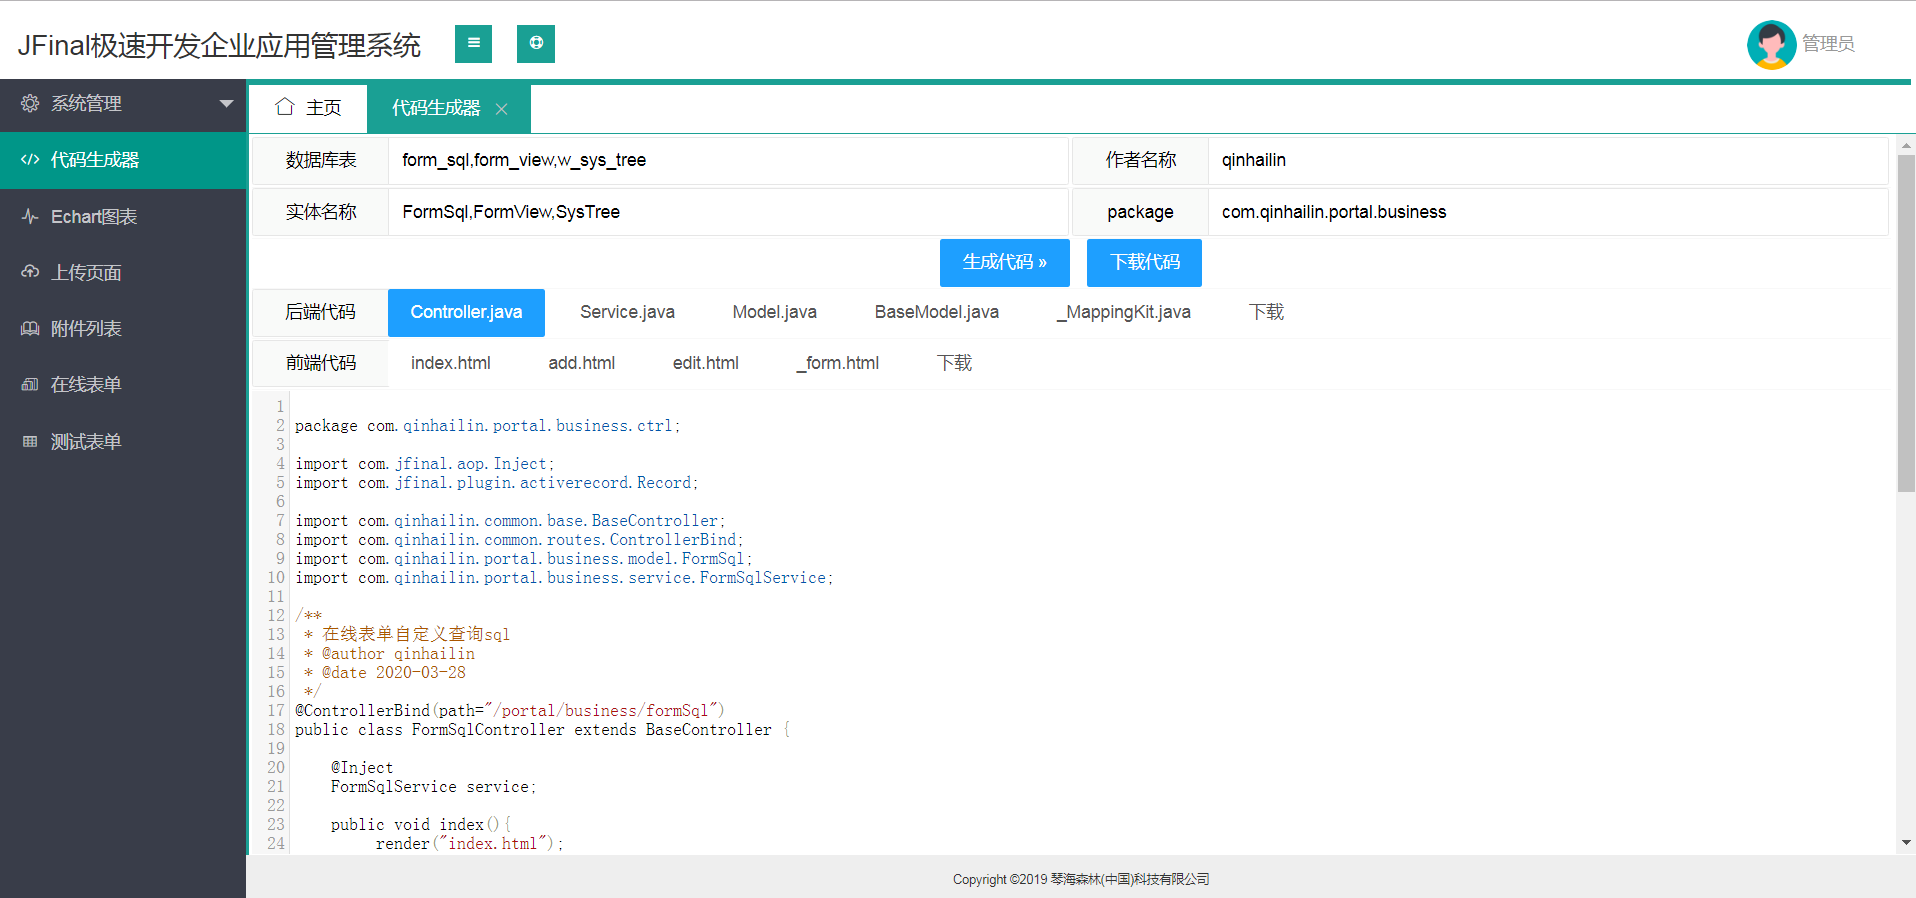Click the 后端代码 label
Viewport: 1916px width, 898px height.
click(x=320, y=312)
